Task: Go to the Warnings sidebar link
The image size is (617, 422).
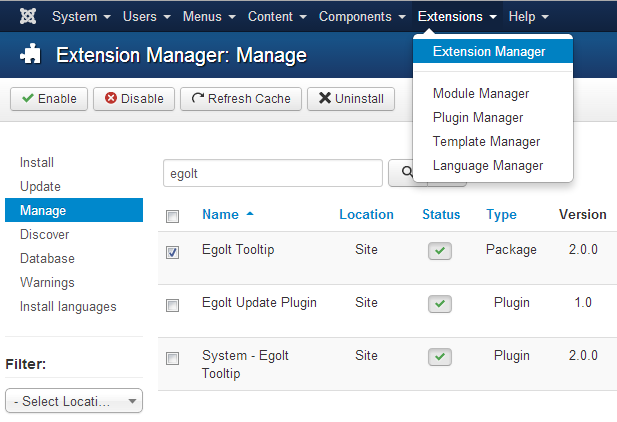Action: 47,283
